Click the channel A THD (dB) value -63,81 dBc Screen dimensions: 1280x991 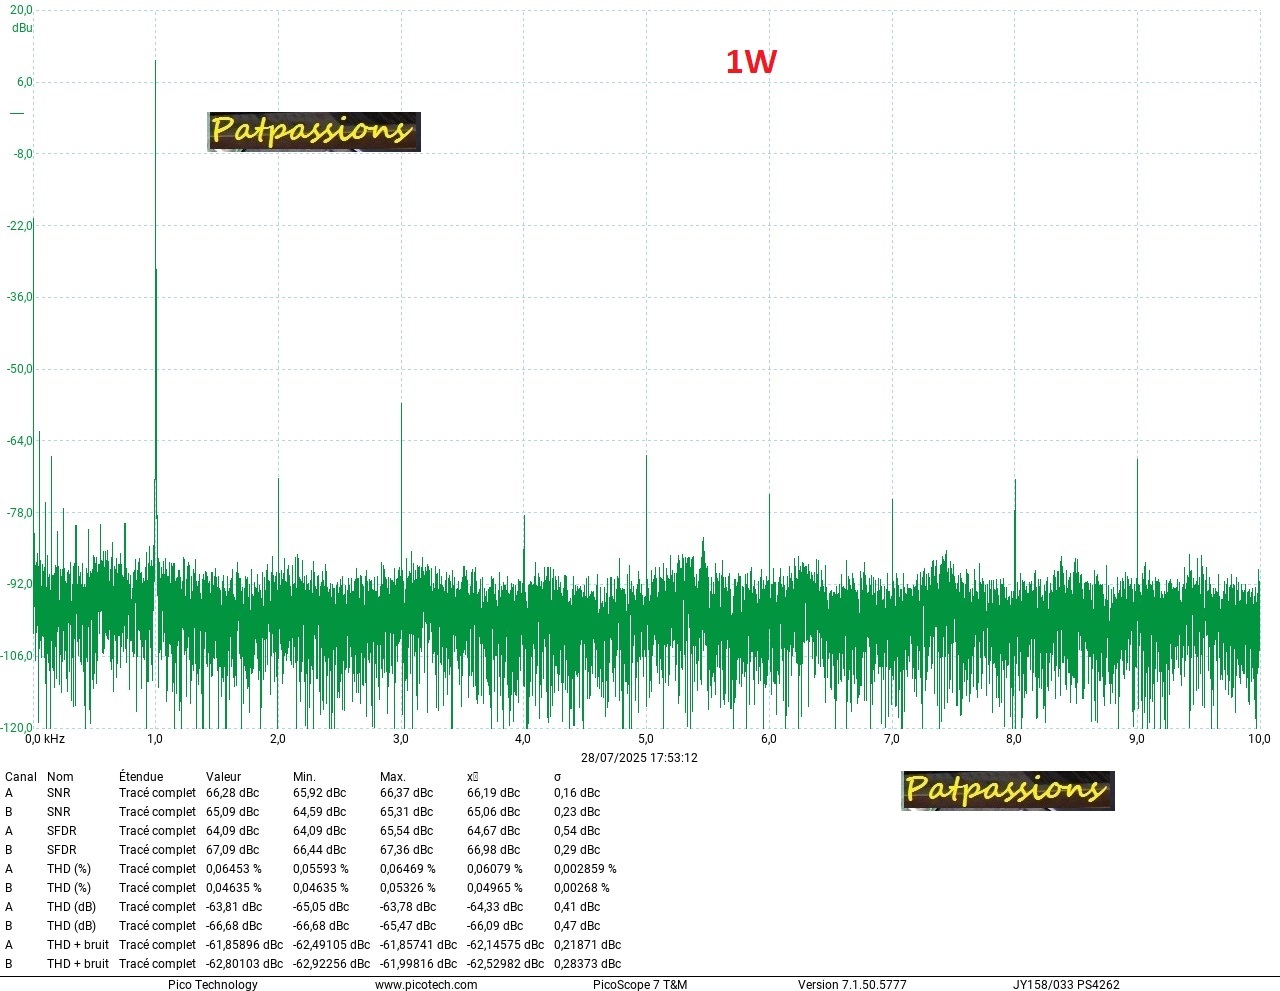234,907
